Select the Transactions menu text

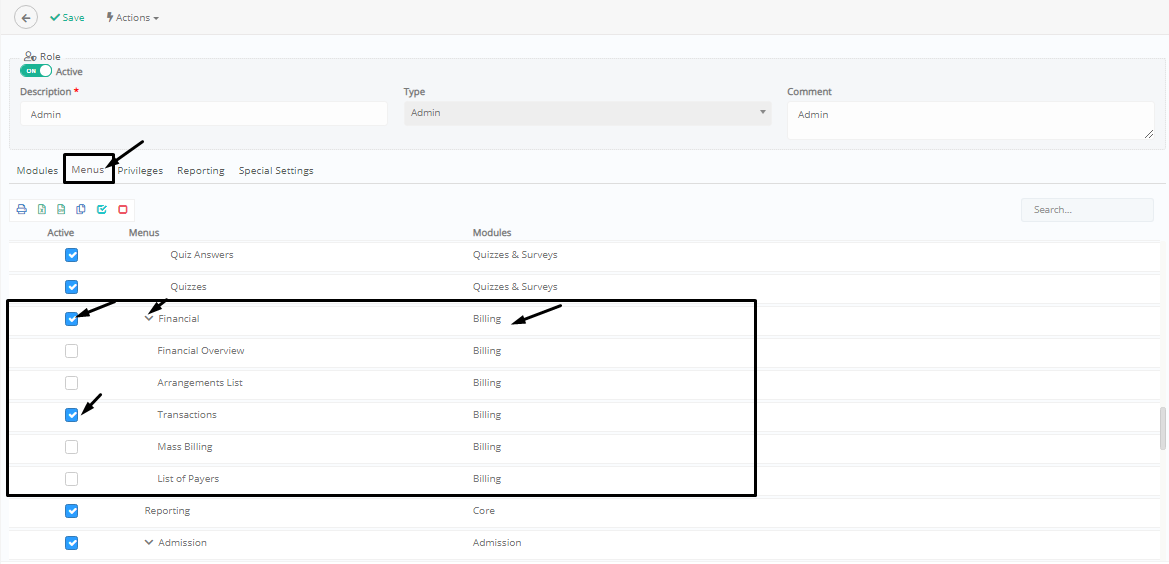187,414
